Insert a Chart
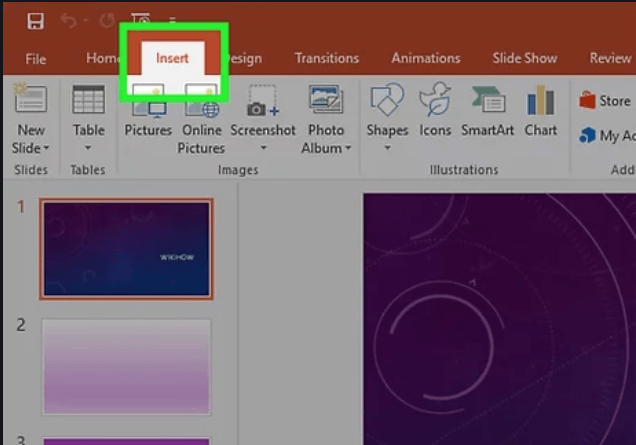 [540, 110]
